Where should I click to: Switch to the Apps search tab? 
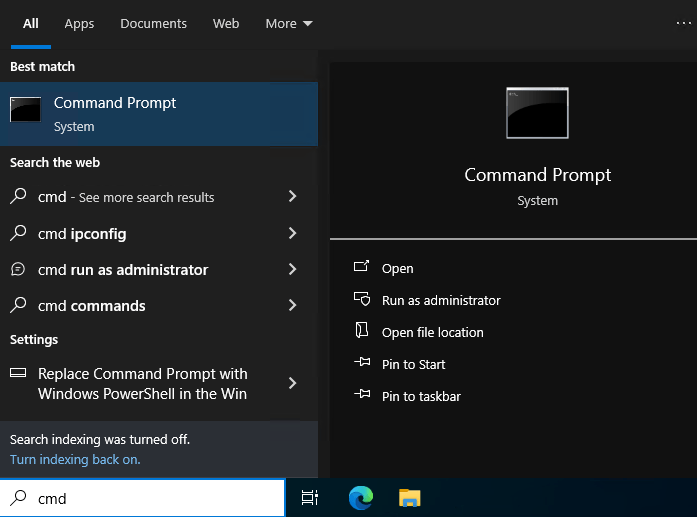click(79, 24)
